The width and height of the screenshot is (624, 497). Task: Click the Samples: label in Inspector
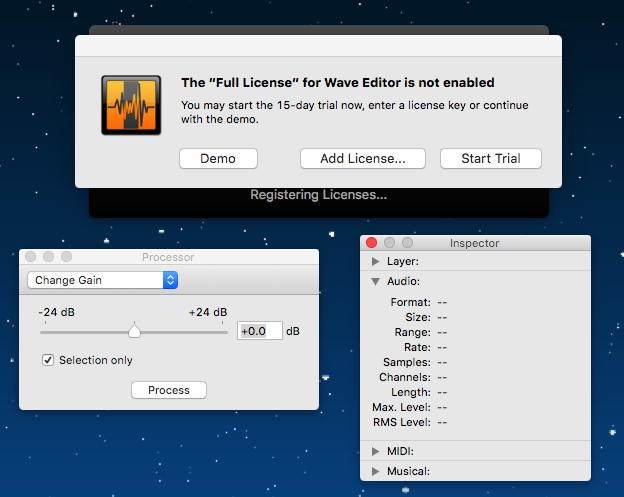pyautogui.click(x=407, y=362)
